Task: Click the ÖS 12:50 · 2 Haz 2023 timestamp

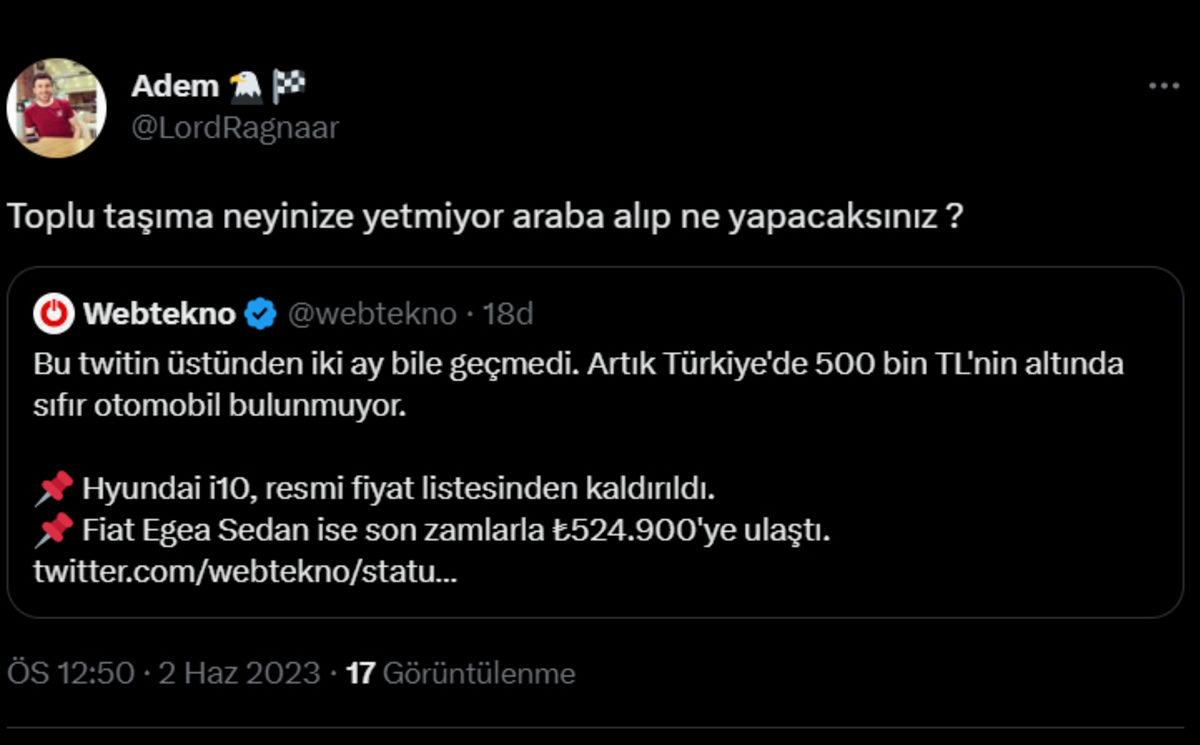Action: click(x=160, y=673)
